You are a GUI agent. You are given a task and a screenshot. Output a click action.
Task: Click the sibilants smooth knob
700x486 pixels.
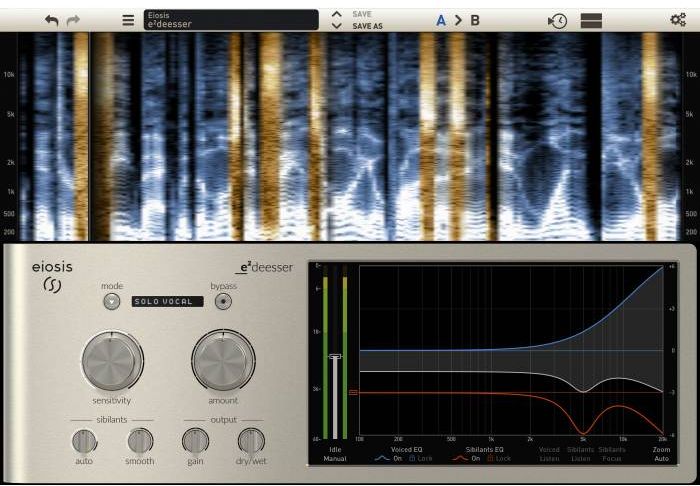pos(140,441)
